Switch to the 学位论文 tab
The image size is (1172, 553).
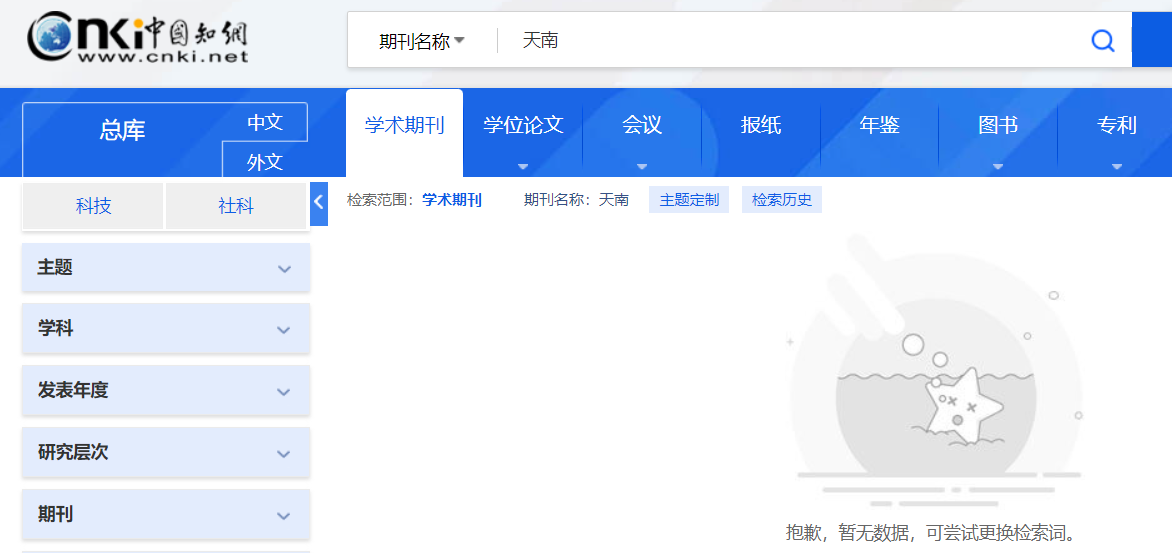[x=523, y=126]
